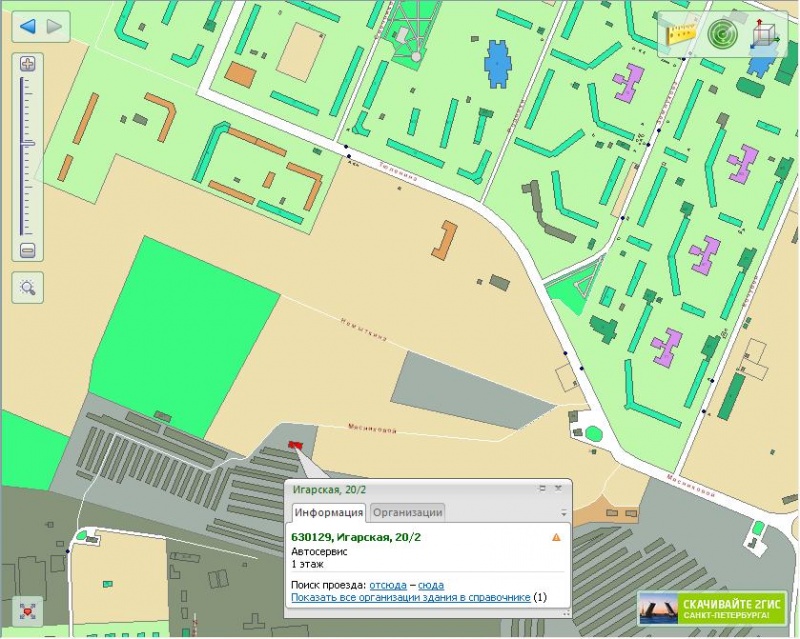
Task: Collapse the Игарская, 20/2 info card
Action: tap(543, 488)
